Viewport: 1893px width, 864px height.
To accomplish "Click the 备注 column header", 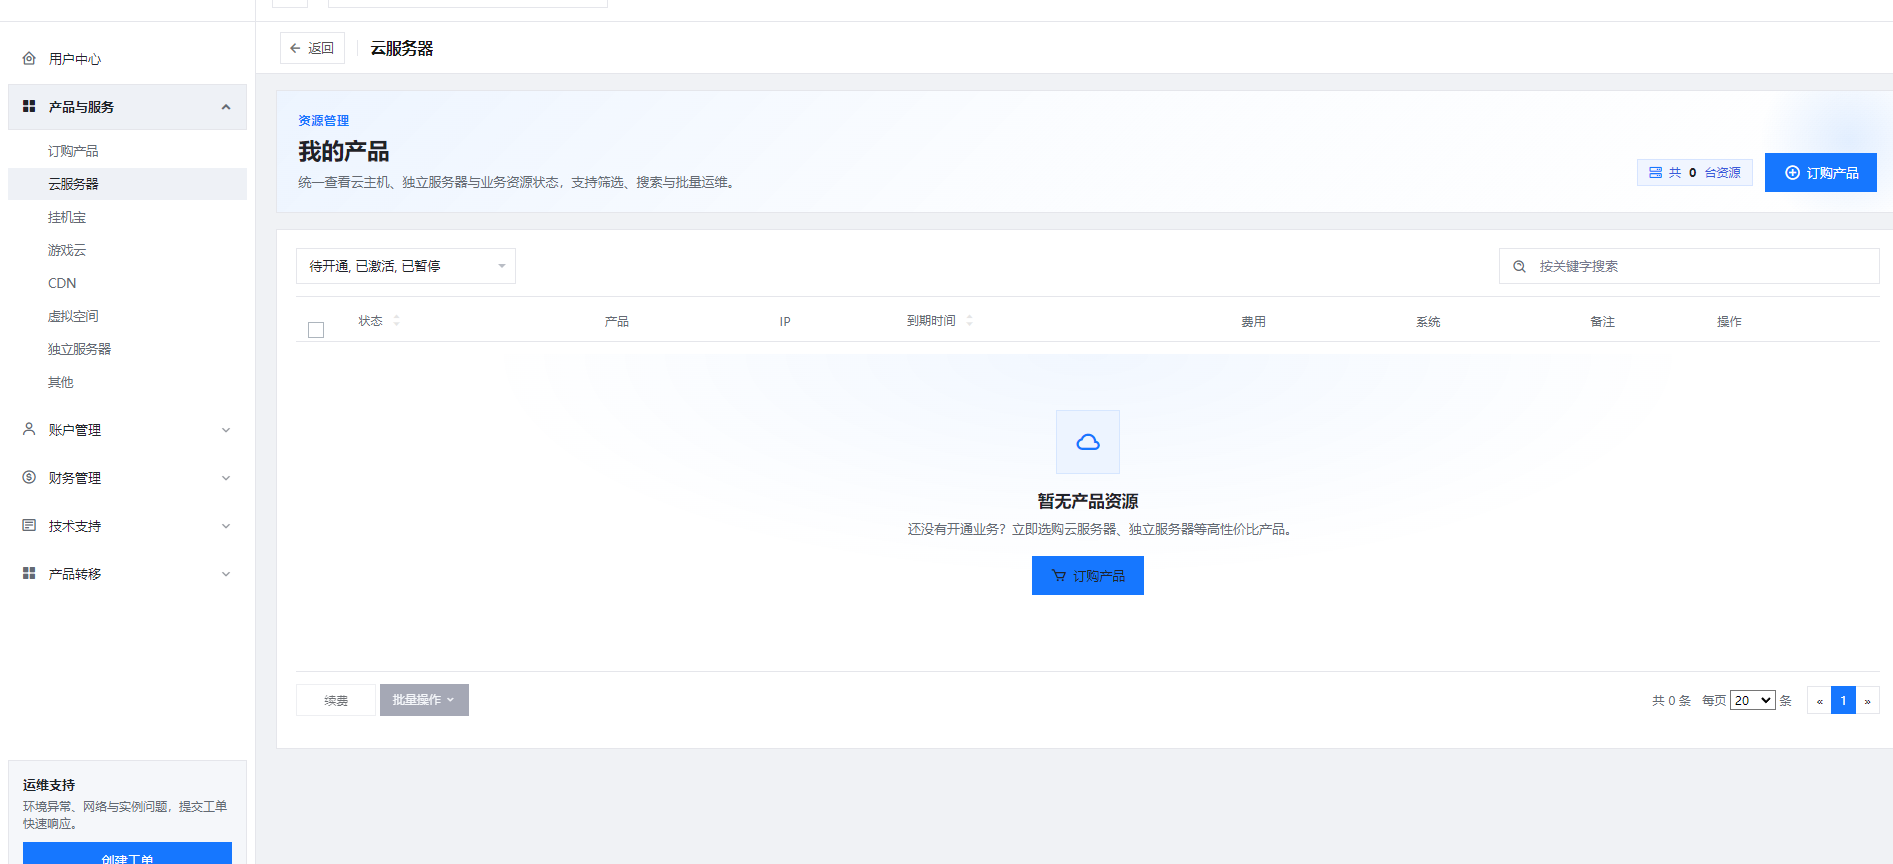I will pyautogui.click(x=1603, y=321).
